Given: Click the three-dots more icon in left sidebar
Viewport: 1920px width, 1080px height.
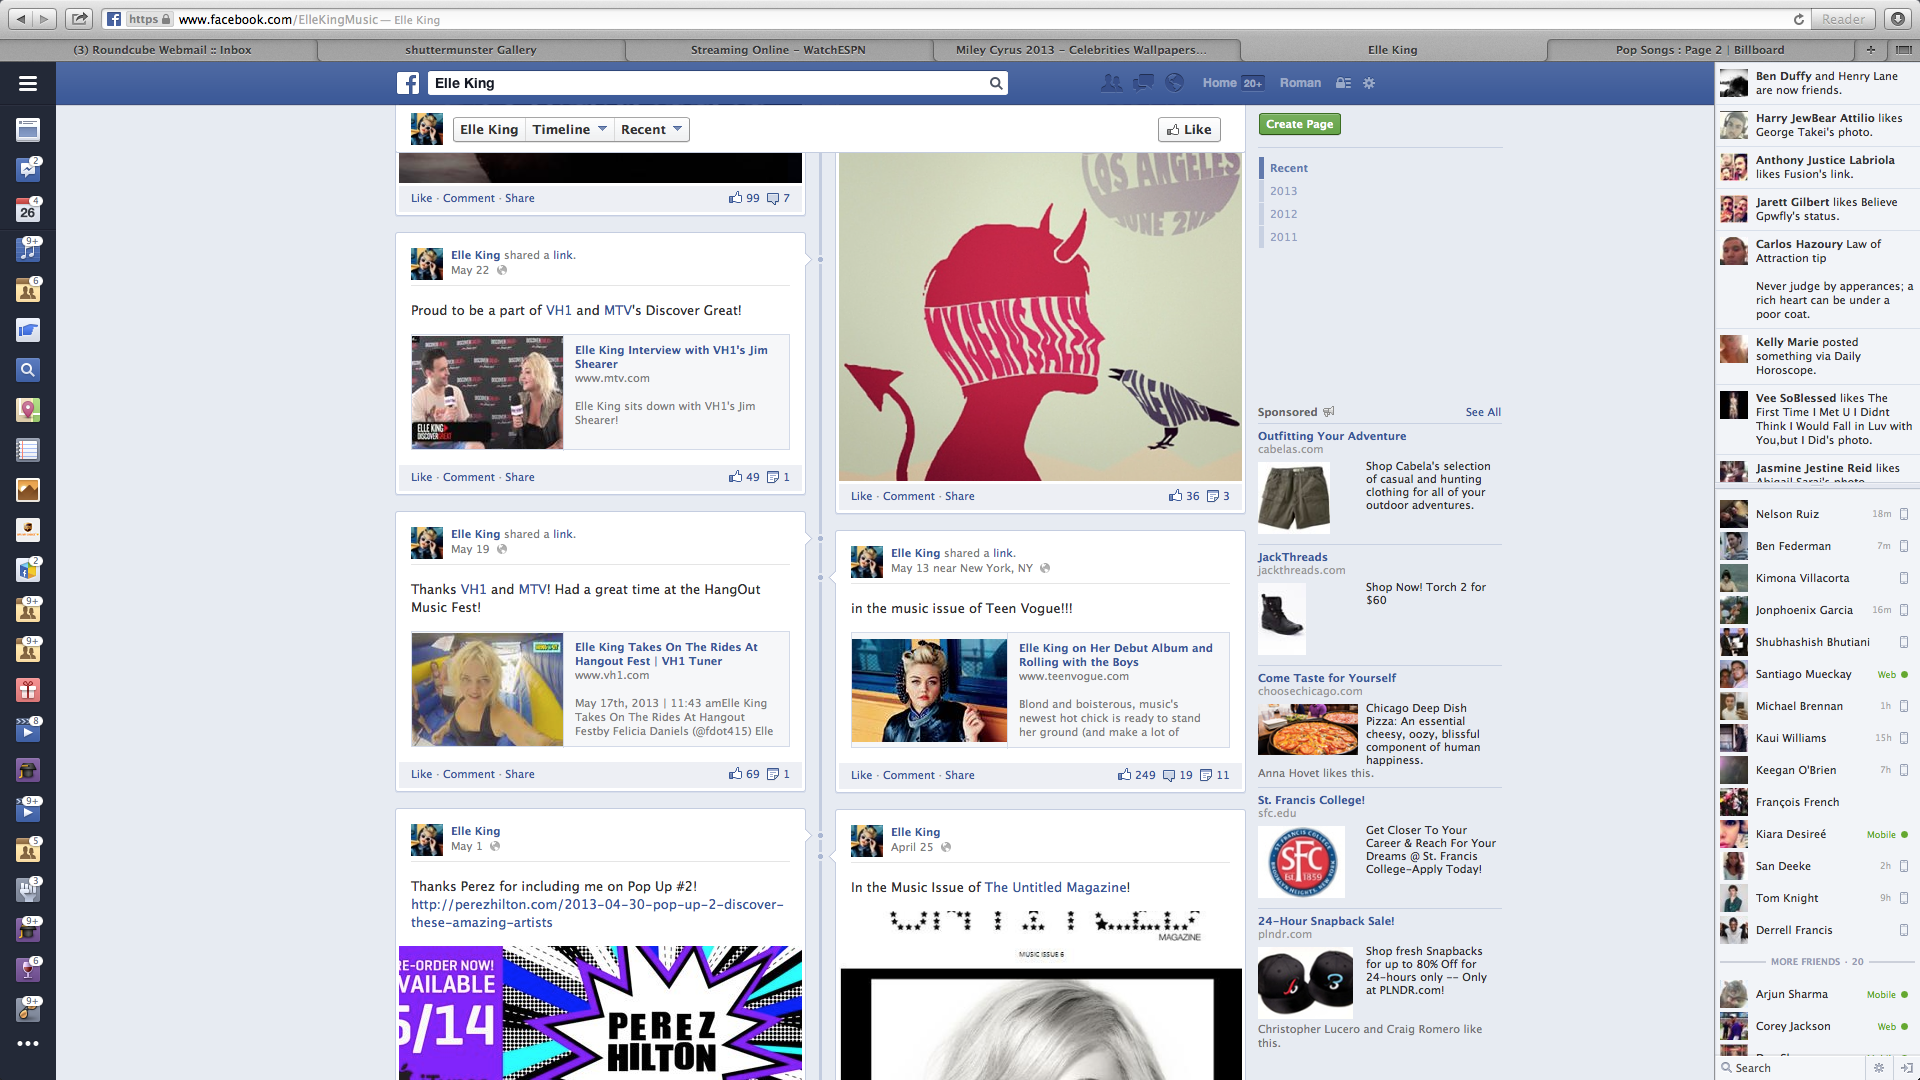Looking at the screenshot, I should pos(28,1043).
